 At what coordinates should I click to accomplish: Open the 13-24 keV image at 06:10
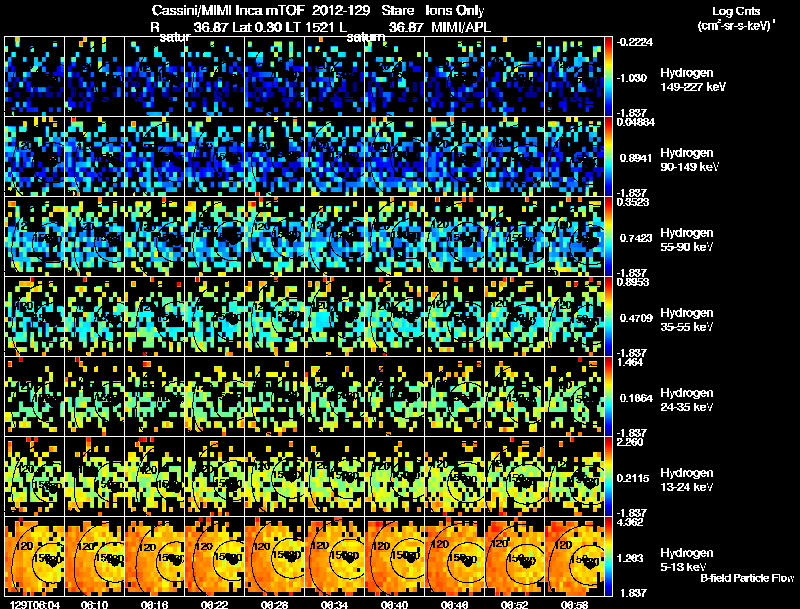click(x=94, y=476)
